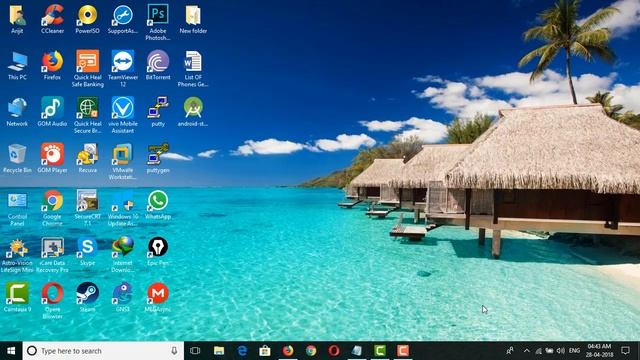
Task: Select iCare Data Recovery Pro icon
Action: pos(53,255)
